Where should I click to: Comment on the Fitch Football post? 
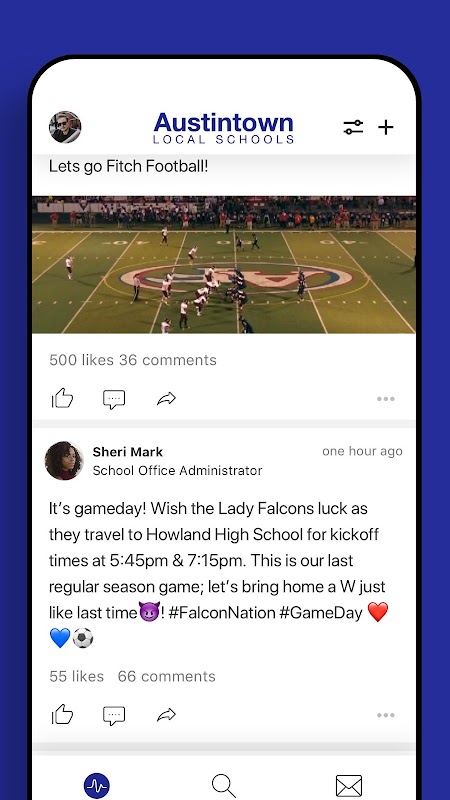tap(114, 399)
